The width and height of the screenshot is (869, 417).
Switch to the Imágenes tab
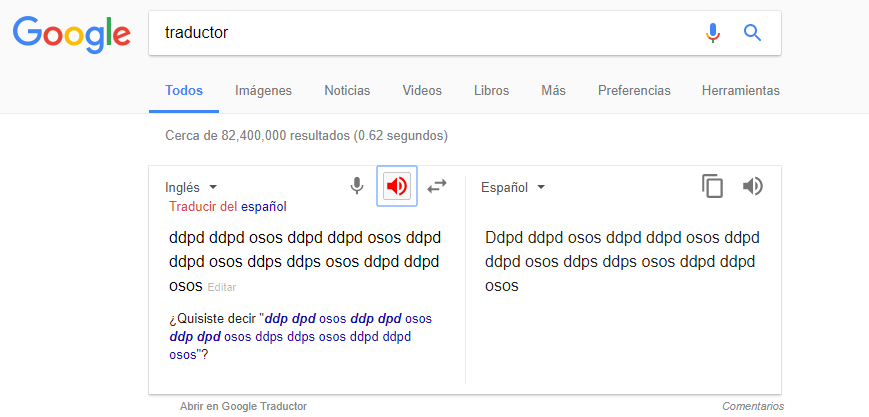point(263,90)
